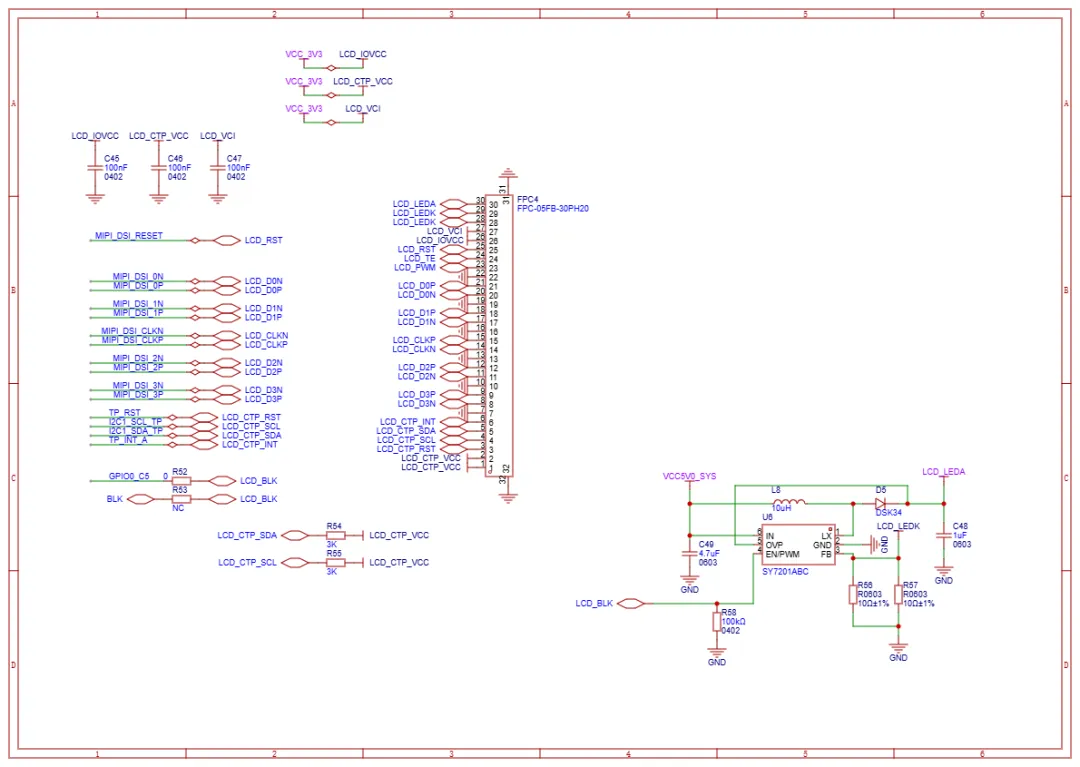Select the R52 resistor symbol
Image resolution: width=1080 pixels, height=767 pixels.
click(181, 480)
